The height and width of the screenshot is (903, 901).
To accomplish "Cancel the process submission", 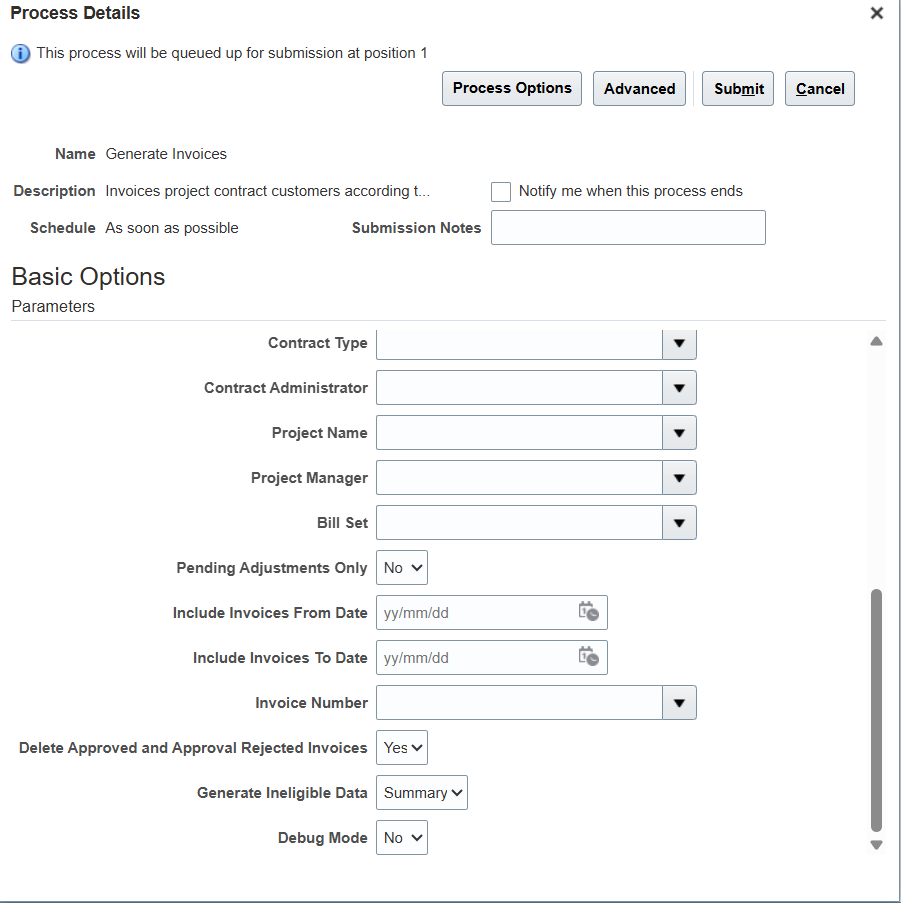I will [820, 88].
